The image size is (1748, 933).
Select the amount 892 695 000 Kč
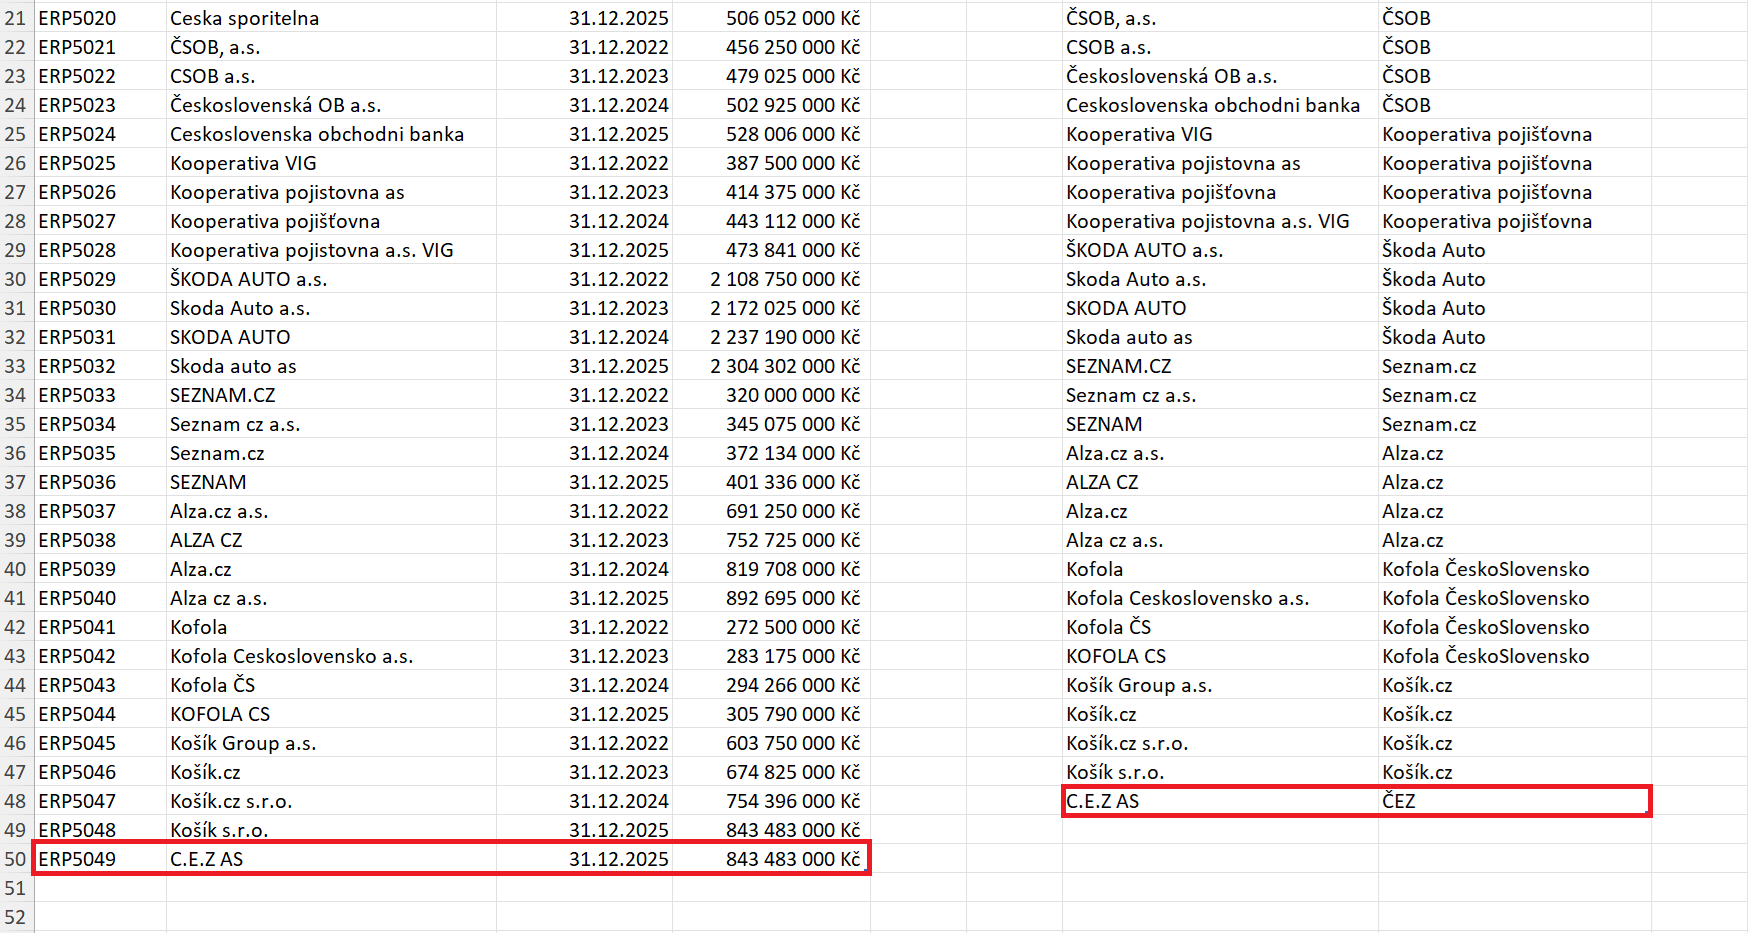(x=792, y=598)
